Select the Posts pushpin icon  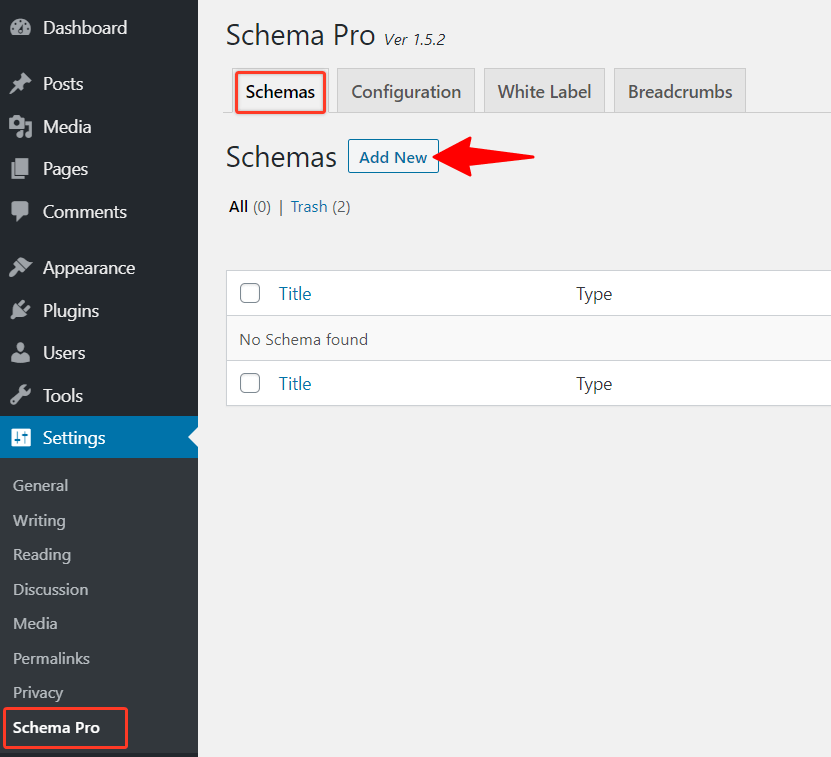pyautogui.click(x=22, y=83)
